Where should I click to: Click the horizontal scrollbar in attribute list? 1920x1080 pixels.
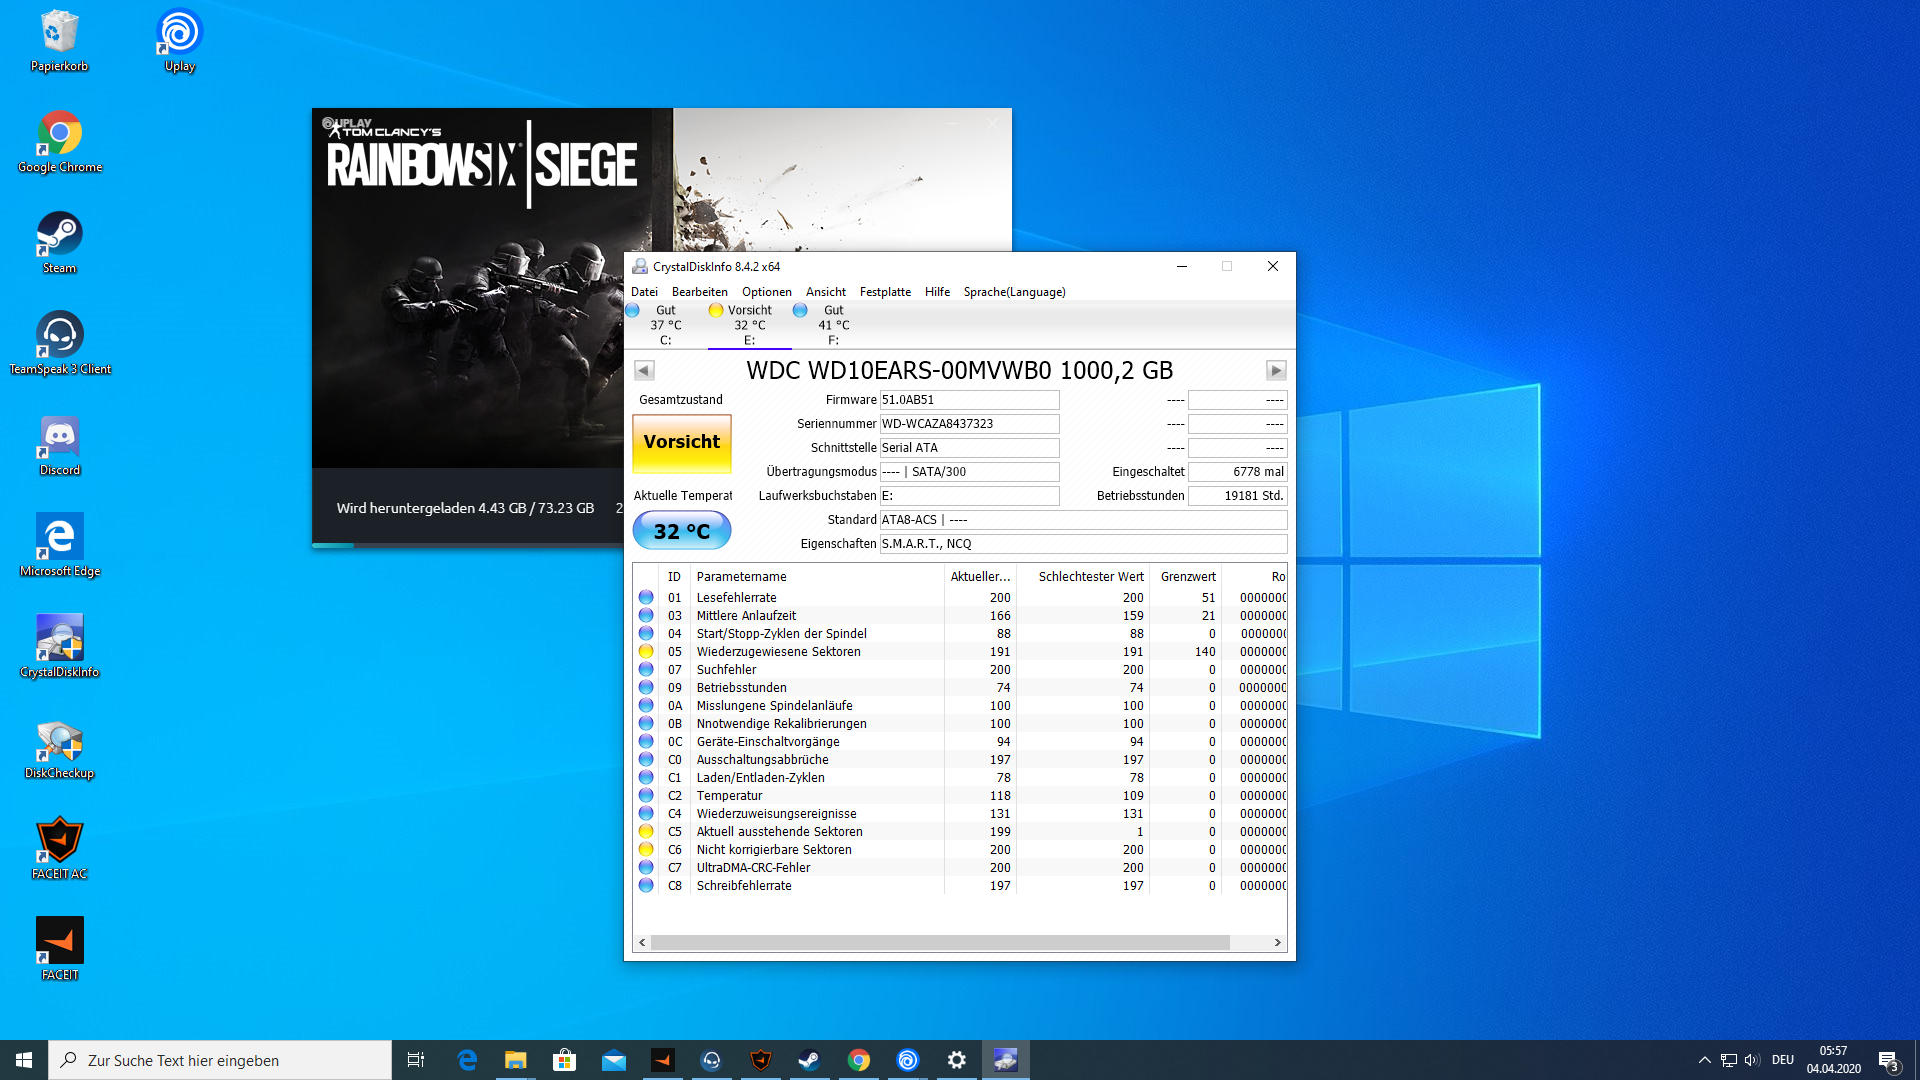point(939,943)
